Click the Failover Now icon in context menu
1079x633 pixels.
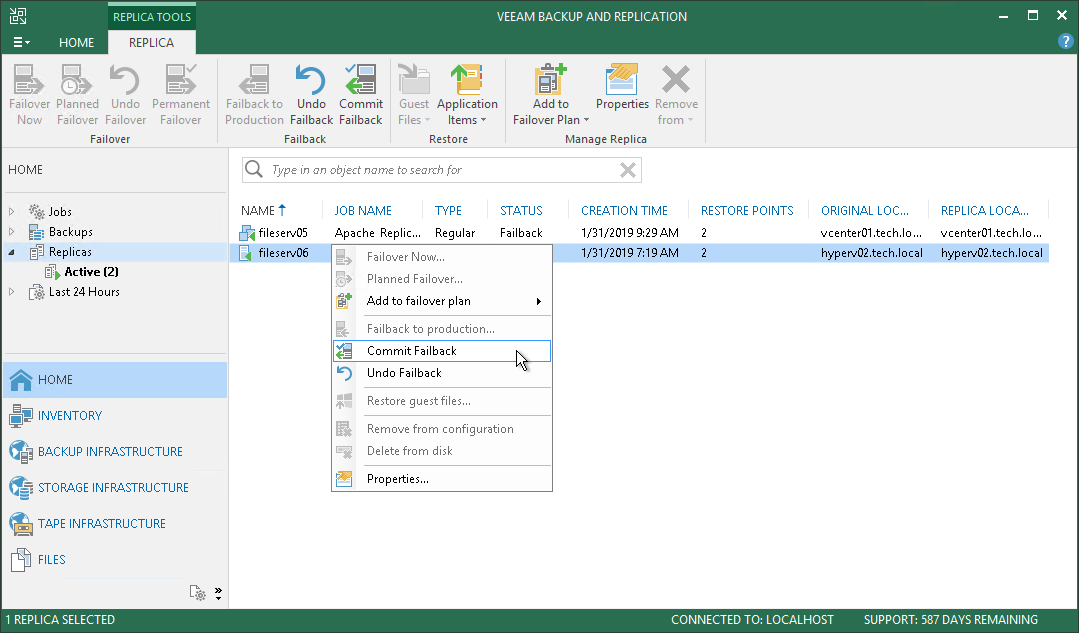tap(343, 257)
